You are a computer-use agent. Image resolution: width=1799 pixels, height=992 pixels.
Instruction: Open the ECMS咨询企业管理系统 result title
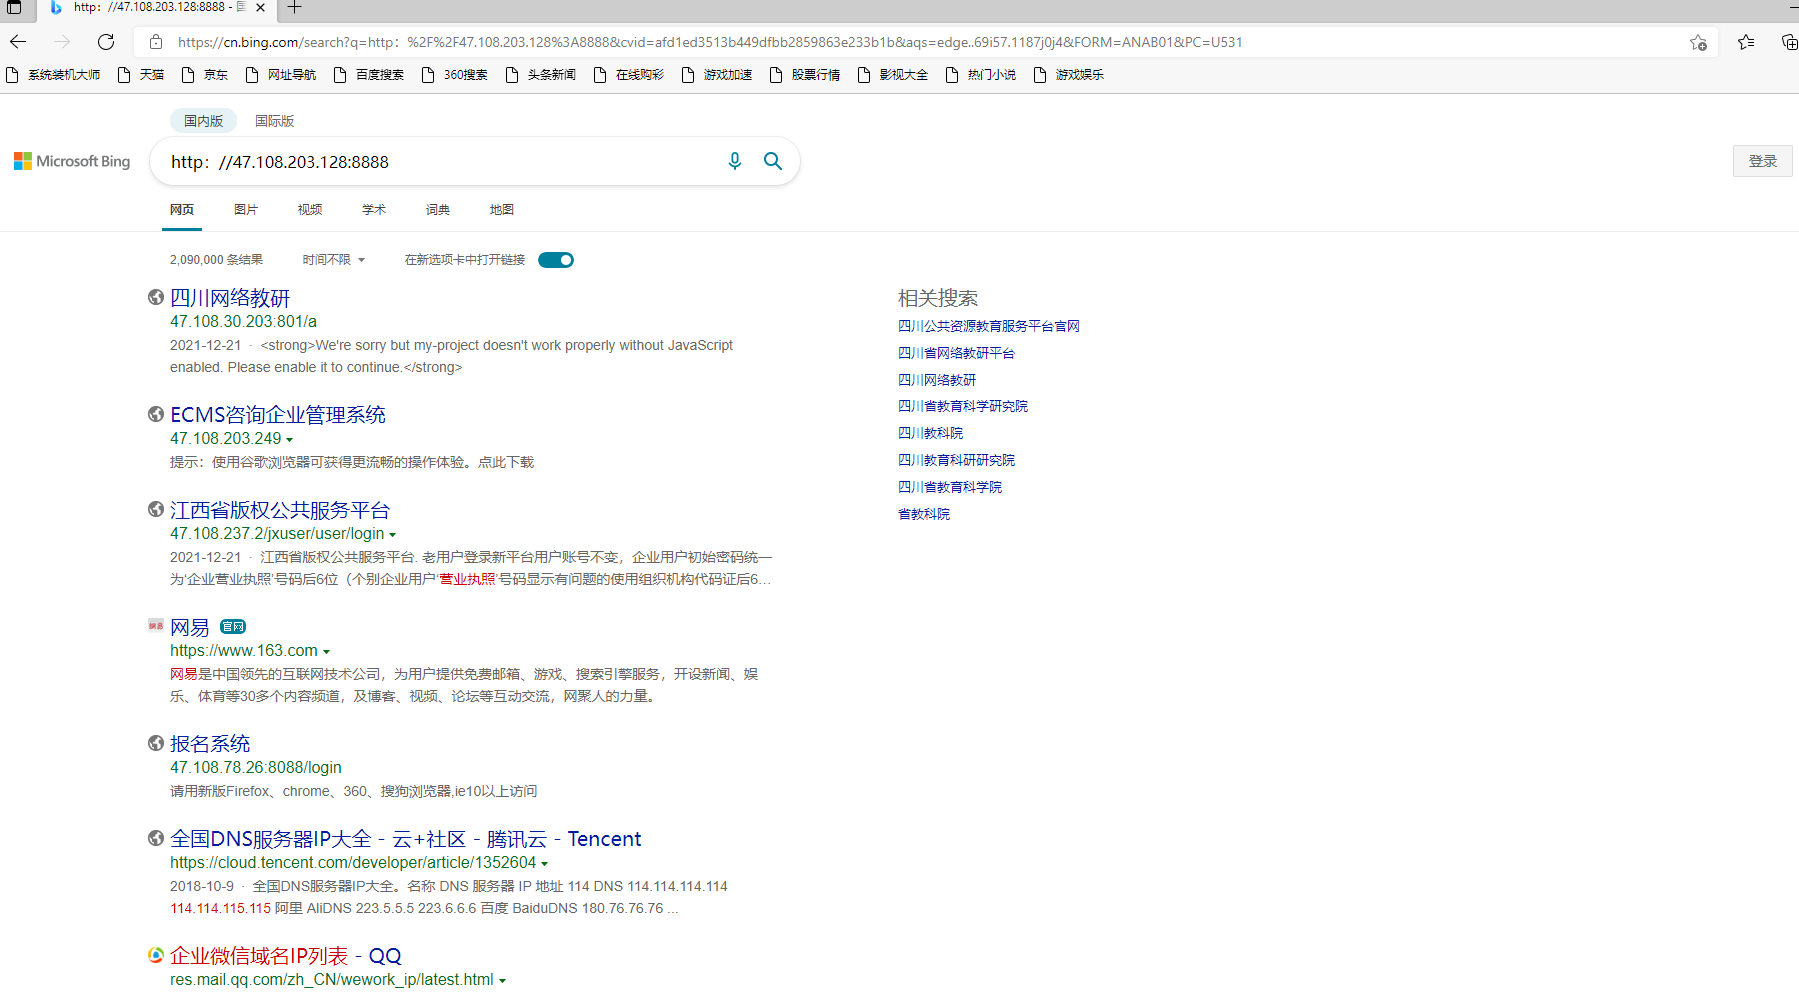[x=278, y=415]
